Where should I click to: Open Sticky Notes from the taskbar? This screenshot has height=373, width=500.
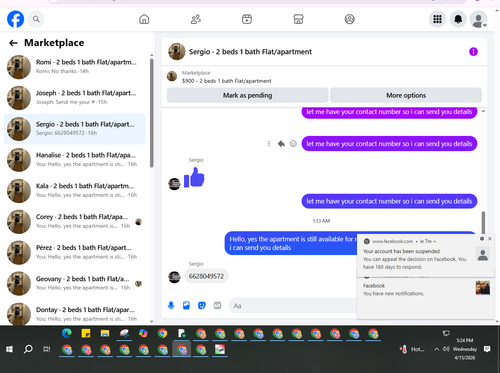[86, 333]
